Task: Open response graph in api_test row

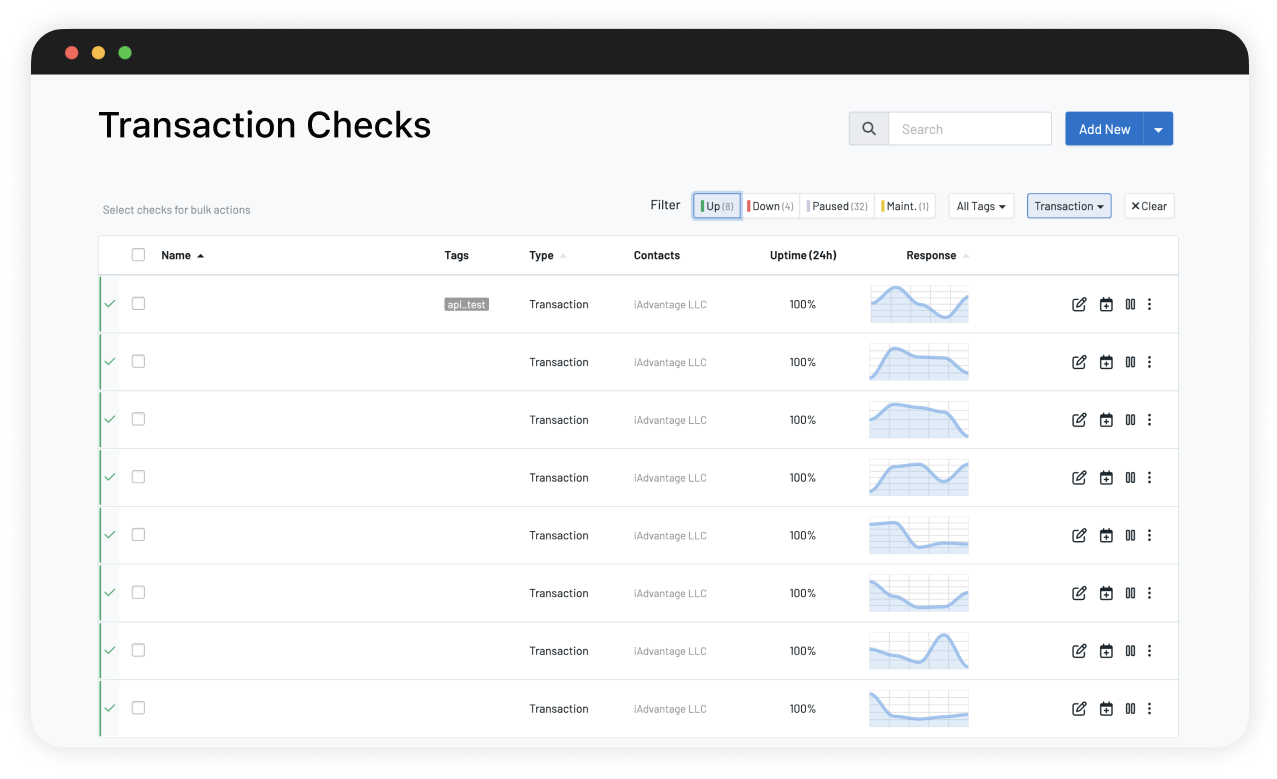Action: tap(919, 304)
